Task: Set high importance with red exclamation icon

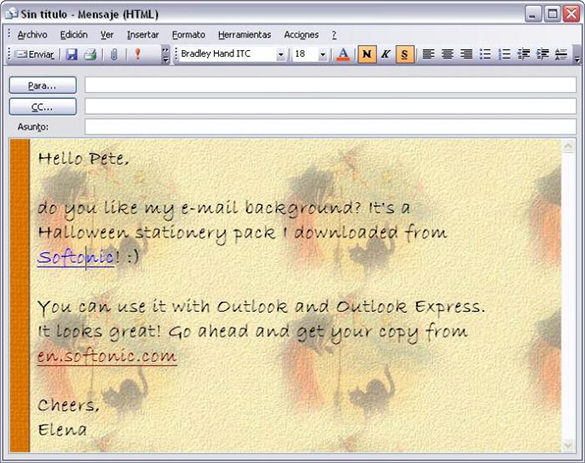Action: 138,54
